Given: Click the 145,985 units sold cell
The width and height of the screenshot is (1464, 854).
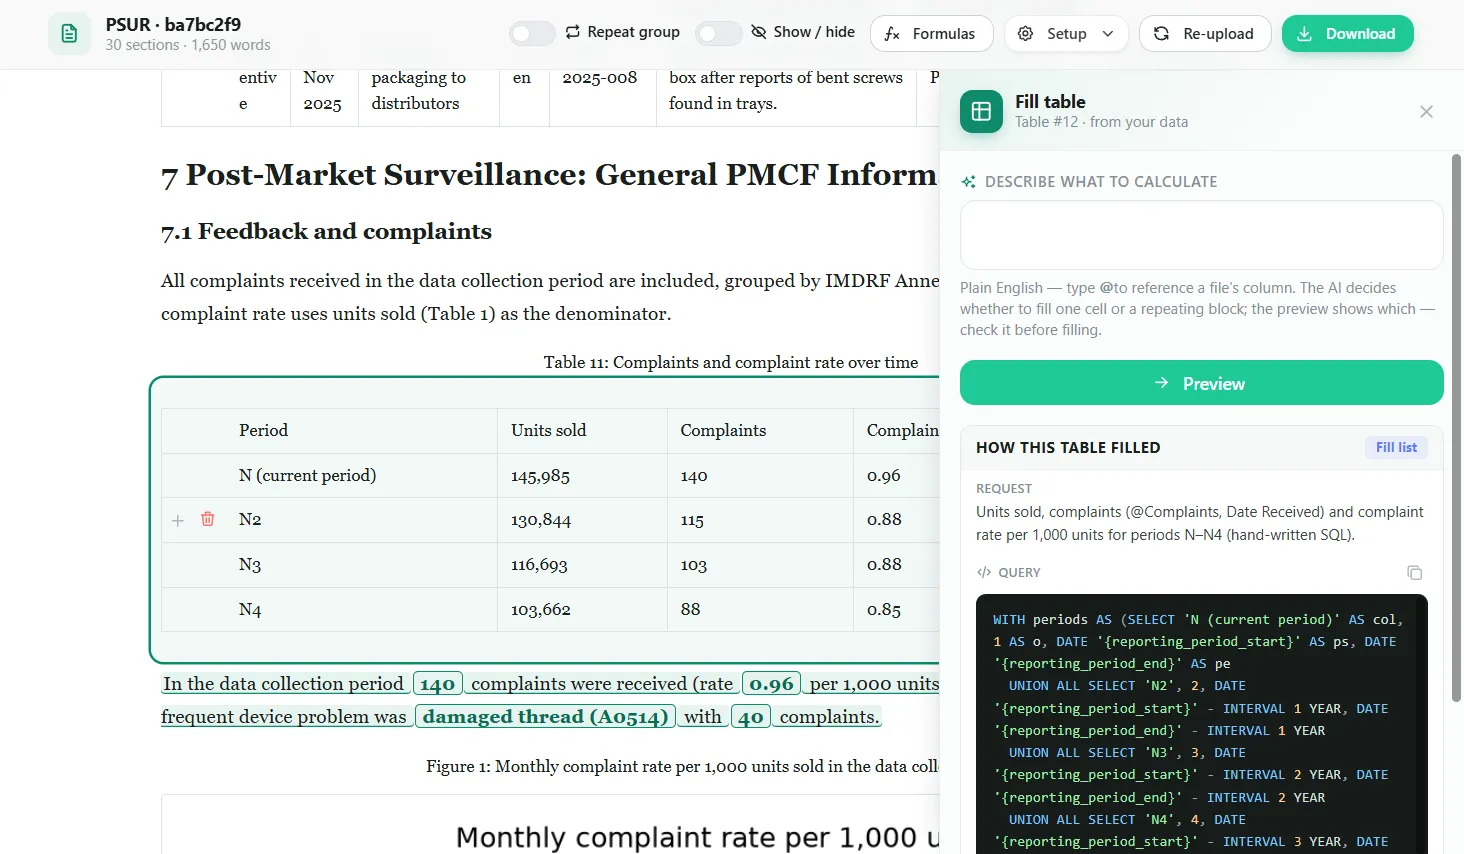Looking at the screenshot, I should (x=582, y=476).
